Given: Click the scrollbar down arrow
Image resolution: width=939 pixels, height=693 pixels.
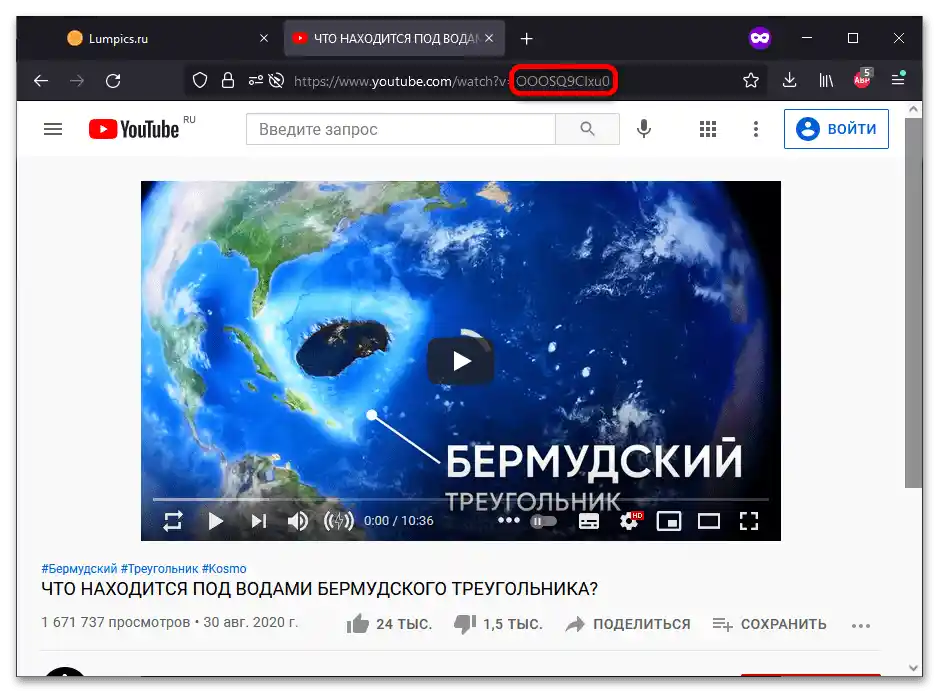Looking at the screenshot, I should coord(913,668).
